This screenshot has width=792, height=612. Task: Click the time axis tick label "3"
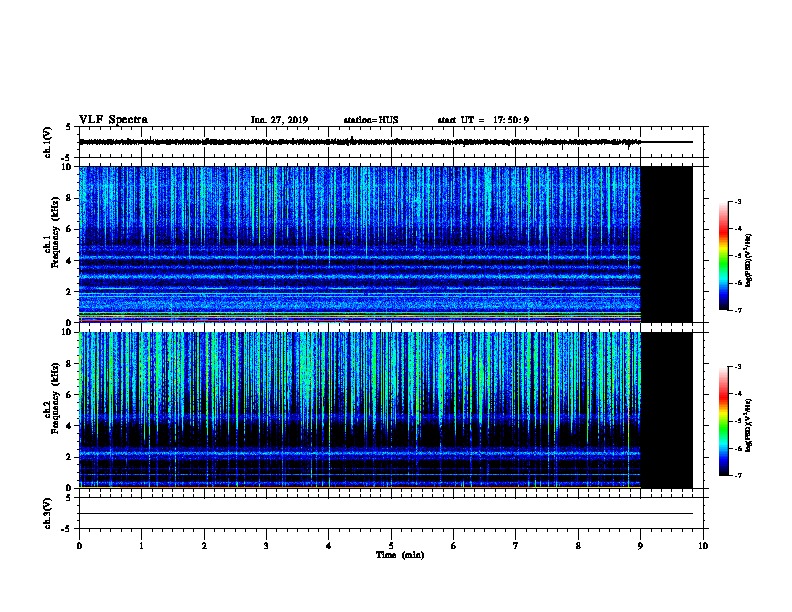click(x=266, y=545)
